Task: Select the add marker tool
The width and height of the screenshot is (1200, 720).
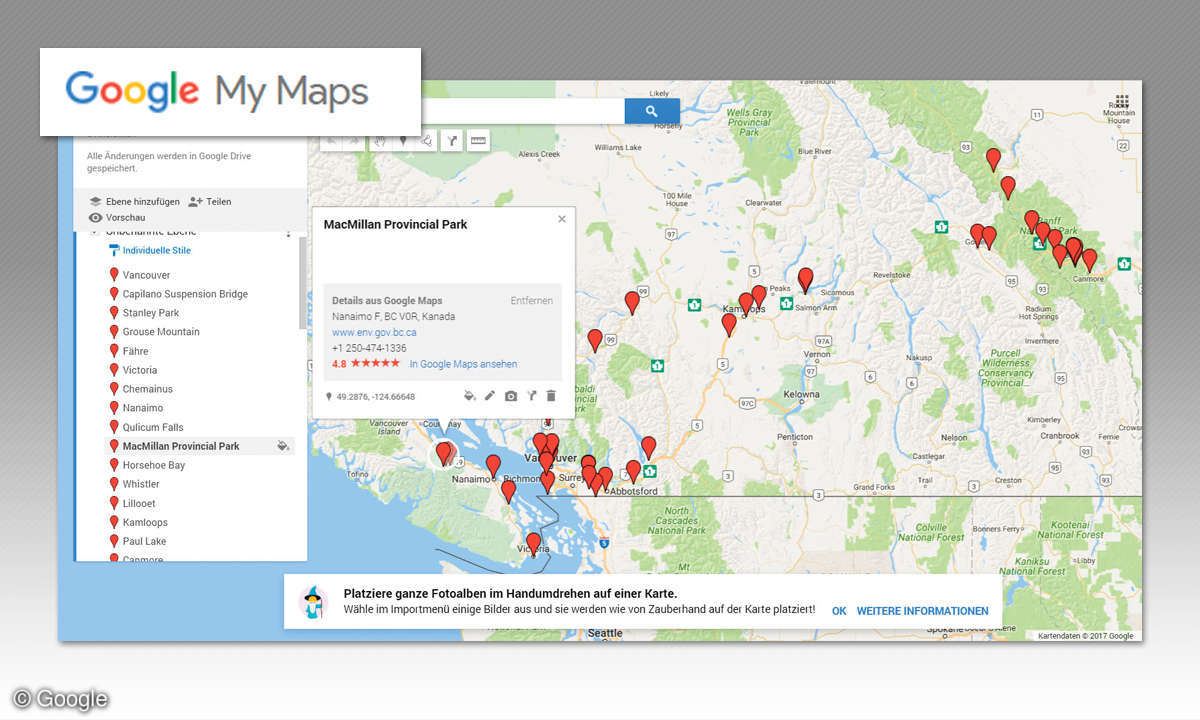Action: coord(403,141)
